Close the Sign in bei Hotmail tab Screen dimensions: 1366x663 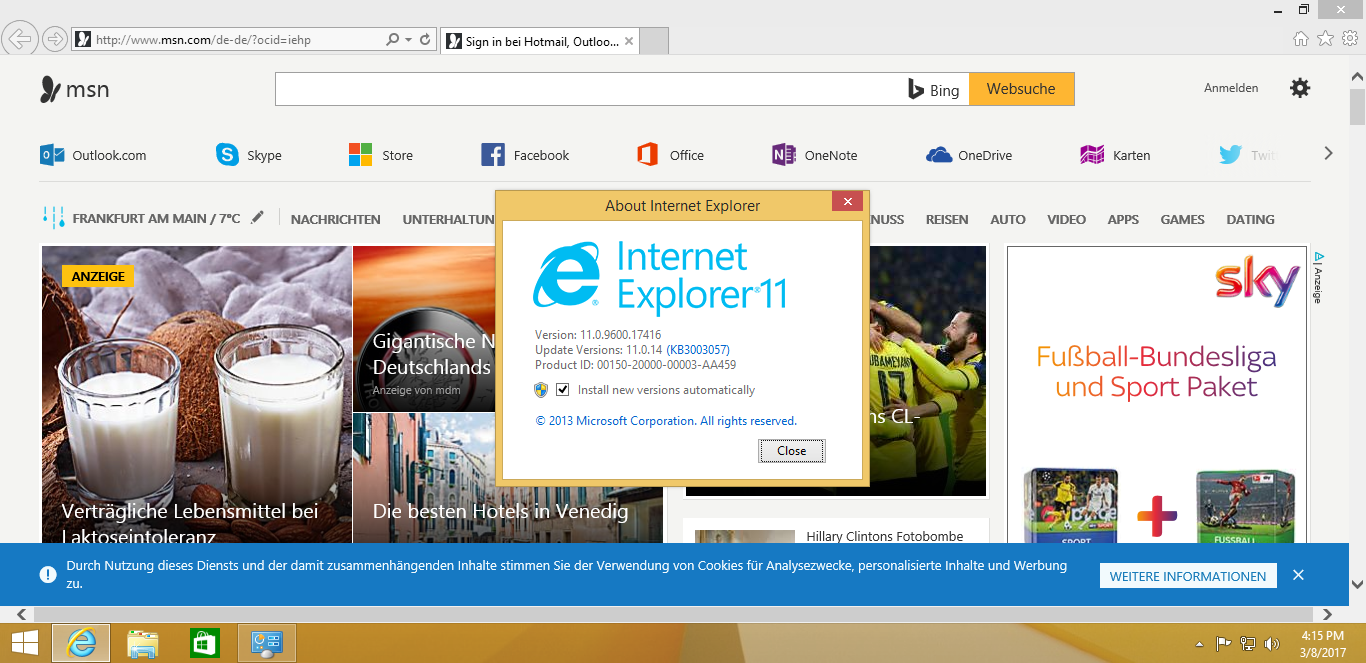629,42
